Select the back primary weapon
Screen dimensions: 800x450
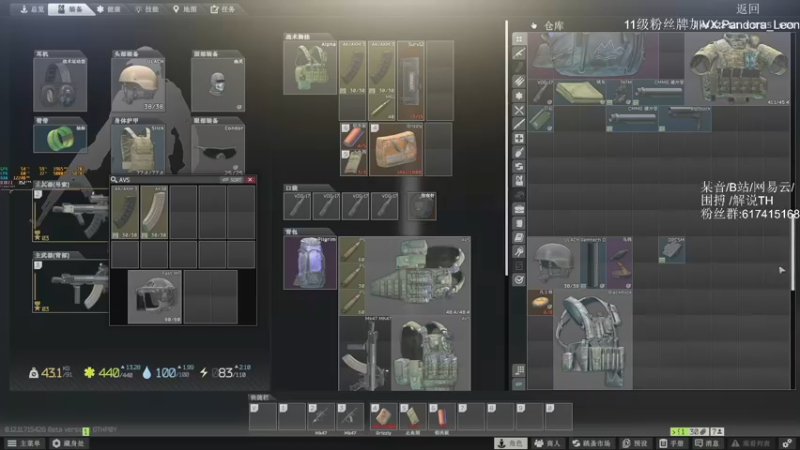[71, 286]
